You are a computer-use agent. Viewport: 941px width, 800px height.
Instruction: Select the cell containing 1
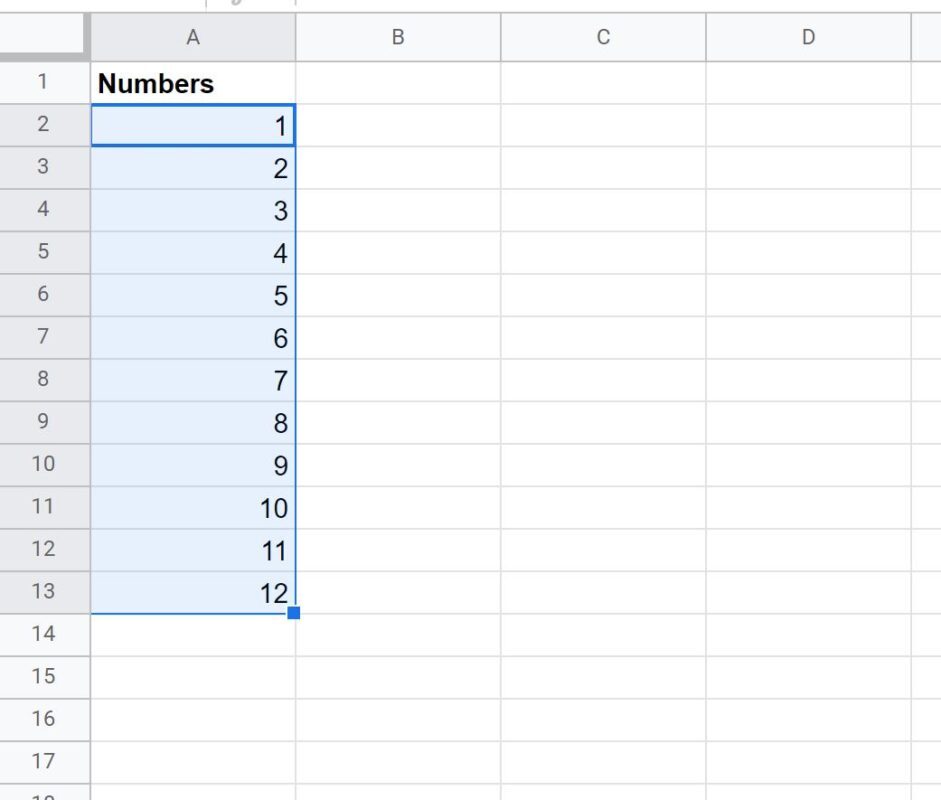[x=193, y=125]
